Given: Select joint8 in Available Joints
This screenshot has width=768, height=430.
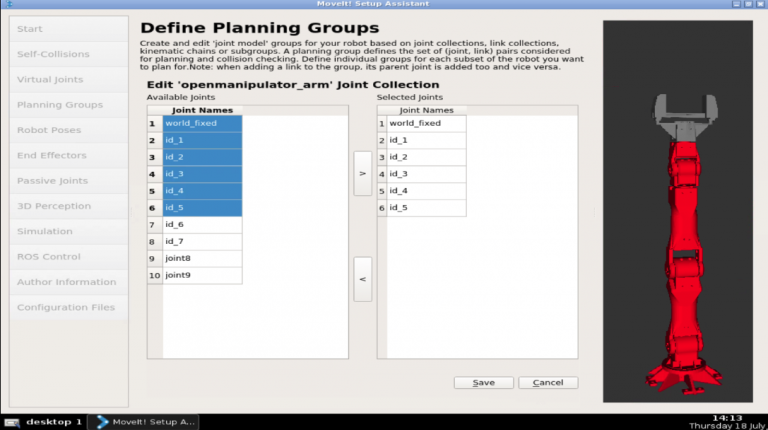Looking at the screenshot, I should coord(202,258).
